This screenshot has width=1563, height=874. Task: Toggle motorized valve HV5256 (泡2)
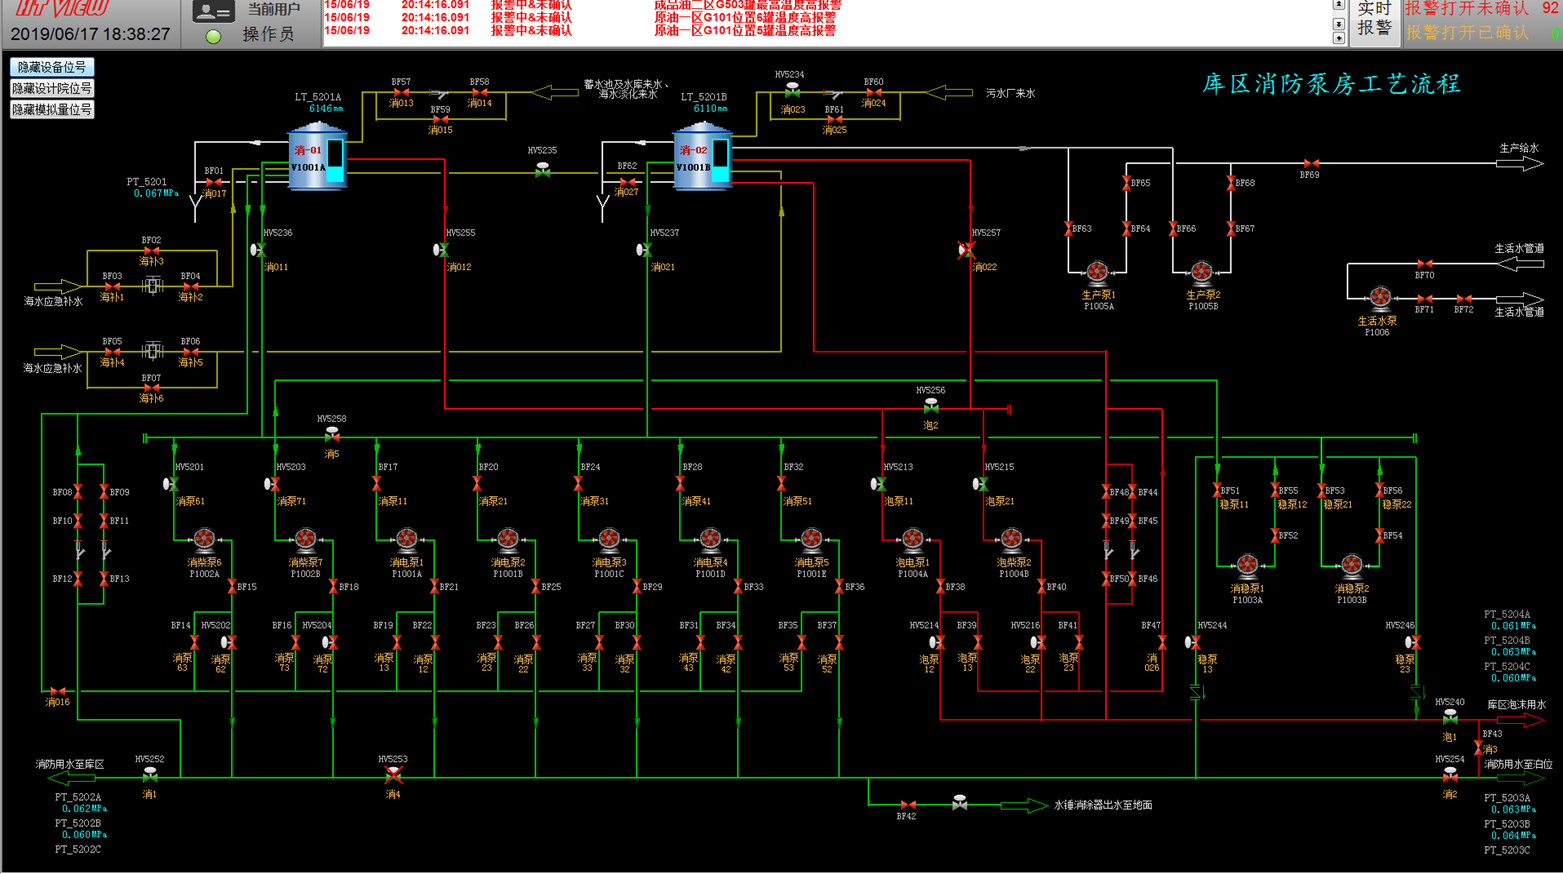pos(931,407)
